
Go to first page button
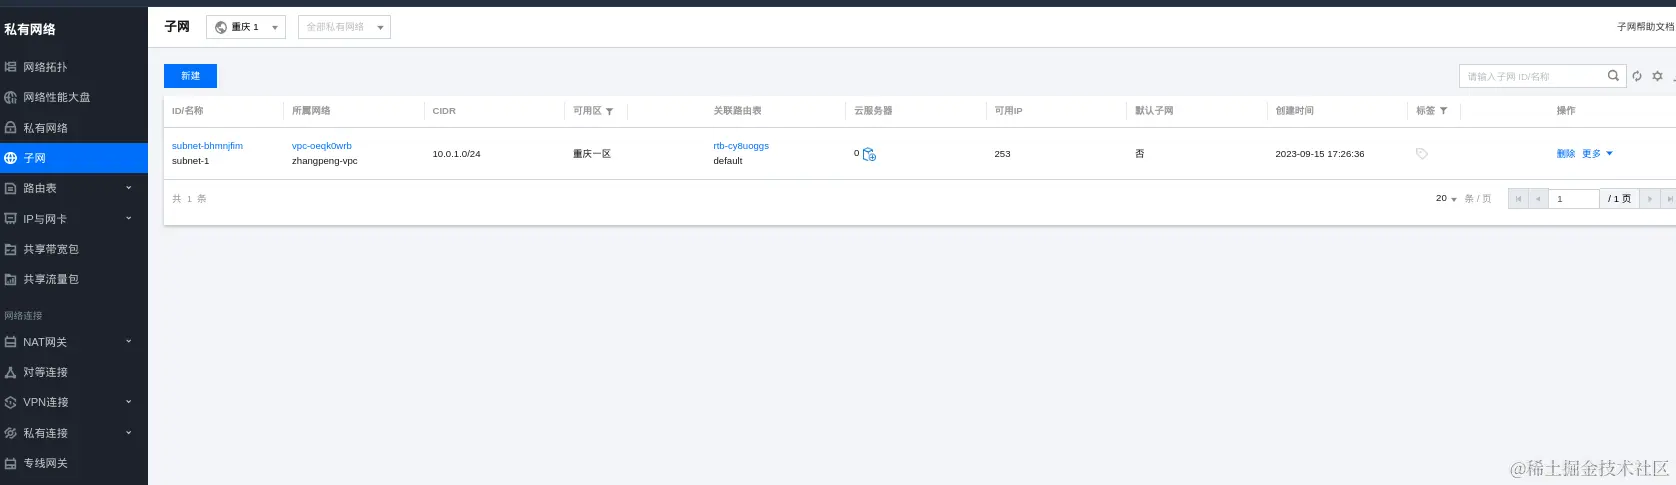coord(1518,199)
